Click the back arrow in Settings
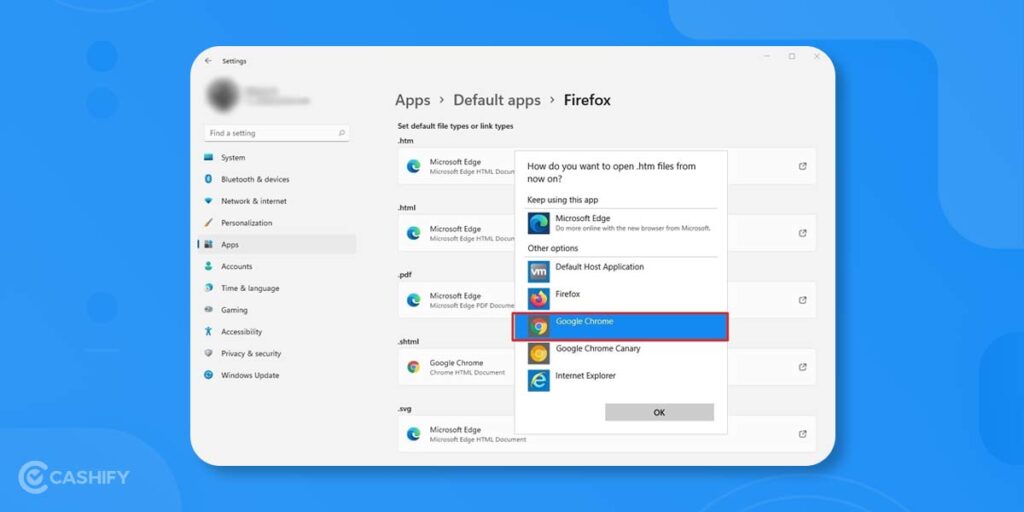This screenshot has height=512, width=1024. pyautogui.click(x=208, y=61)
